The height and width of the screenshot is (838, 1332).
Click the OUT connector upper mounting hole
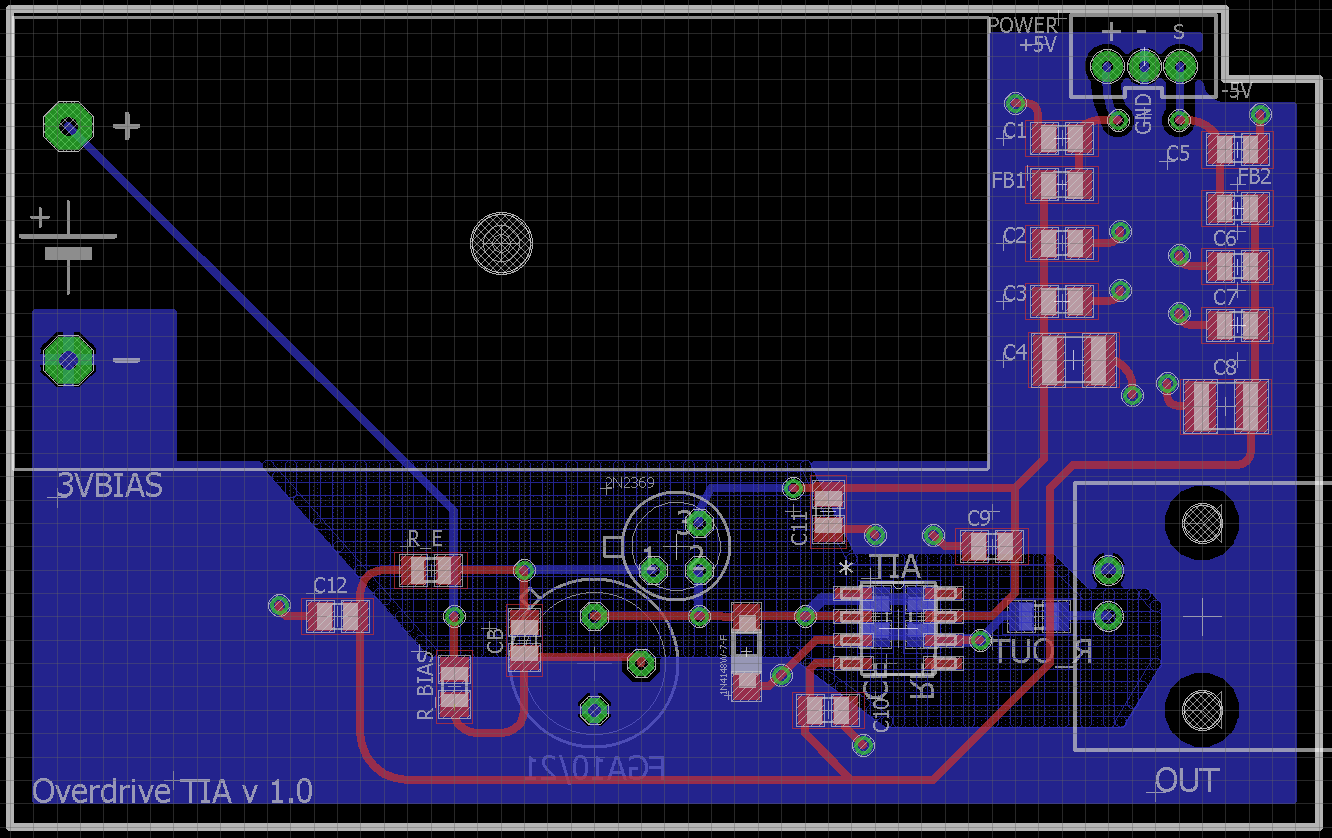pos(1201,521)
